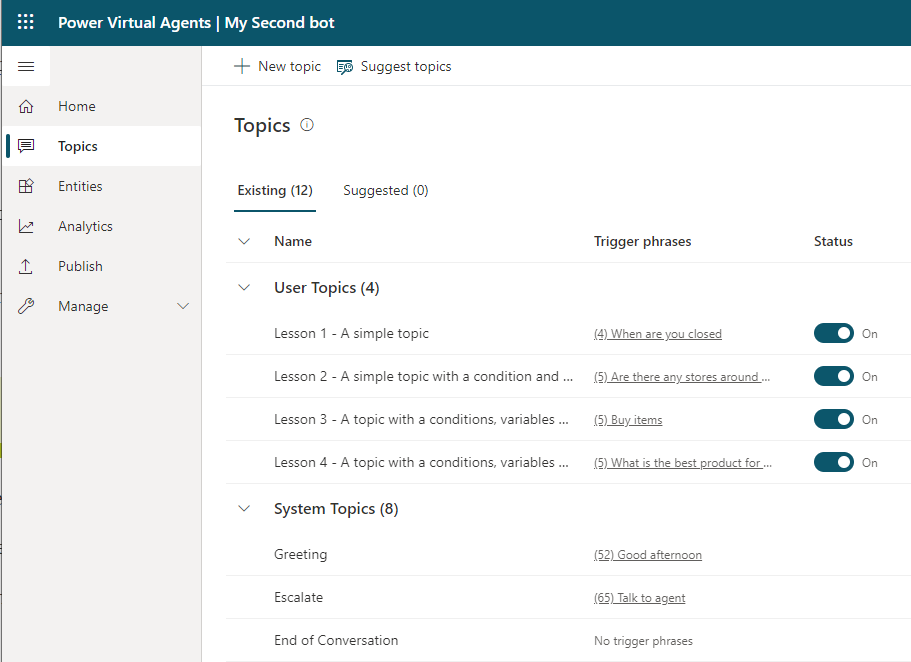Click the chevron beside Name column header
911x662 pixels.
click(245, 241)
